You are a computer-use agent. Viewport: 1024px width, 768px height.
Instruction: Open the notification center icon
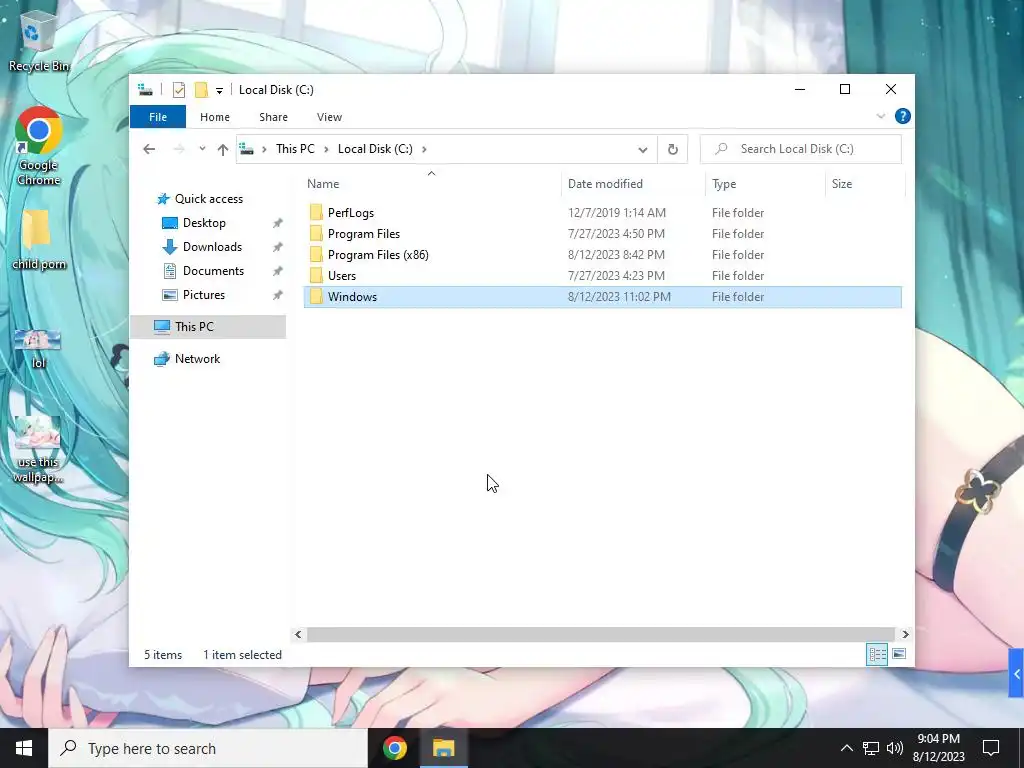(x=991, y=748)
